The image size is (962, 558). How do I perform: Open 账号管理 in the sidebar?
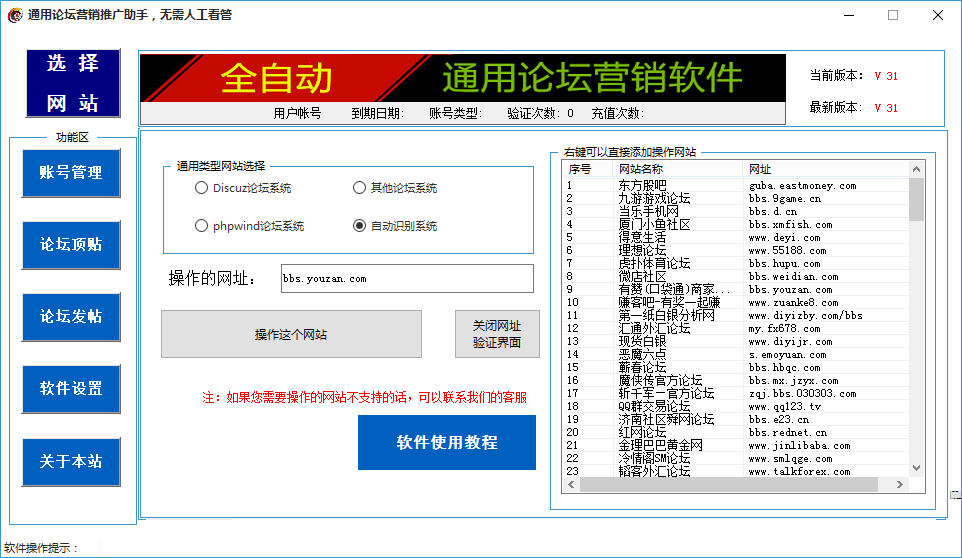click(71, 172)
